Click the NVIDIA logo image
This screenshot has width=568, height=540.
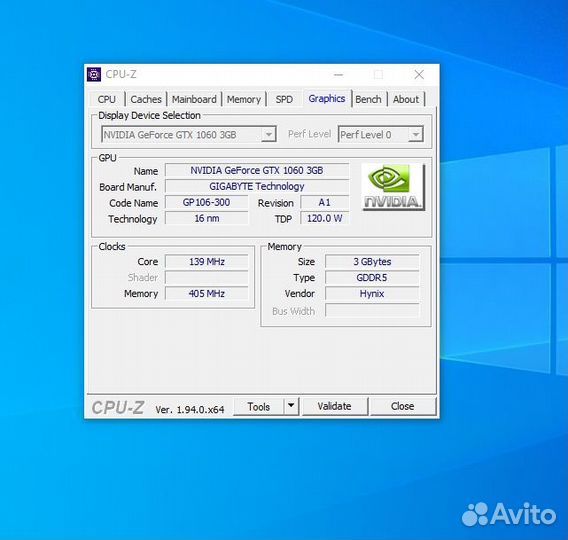tap(393, 187)
